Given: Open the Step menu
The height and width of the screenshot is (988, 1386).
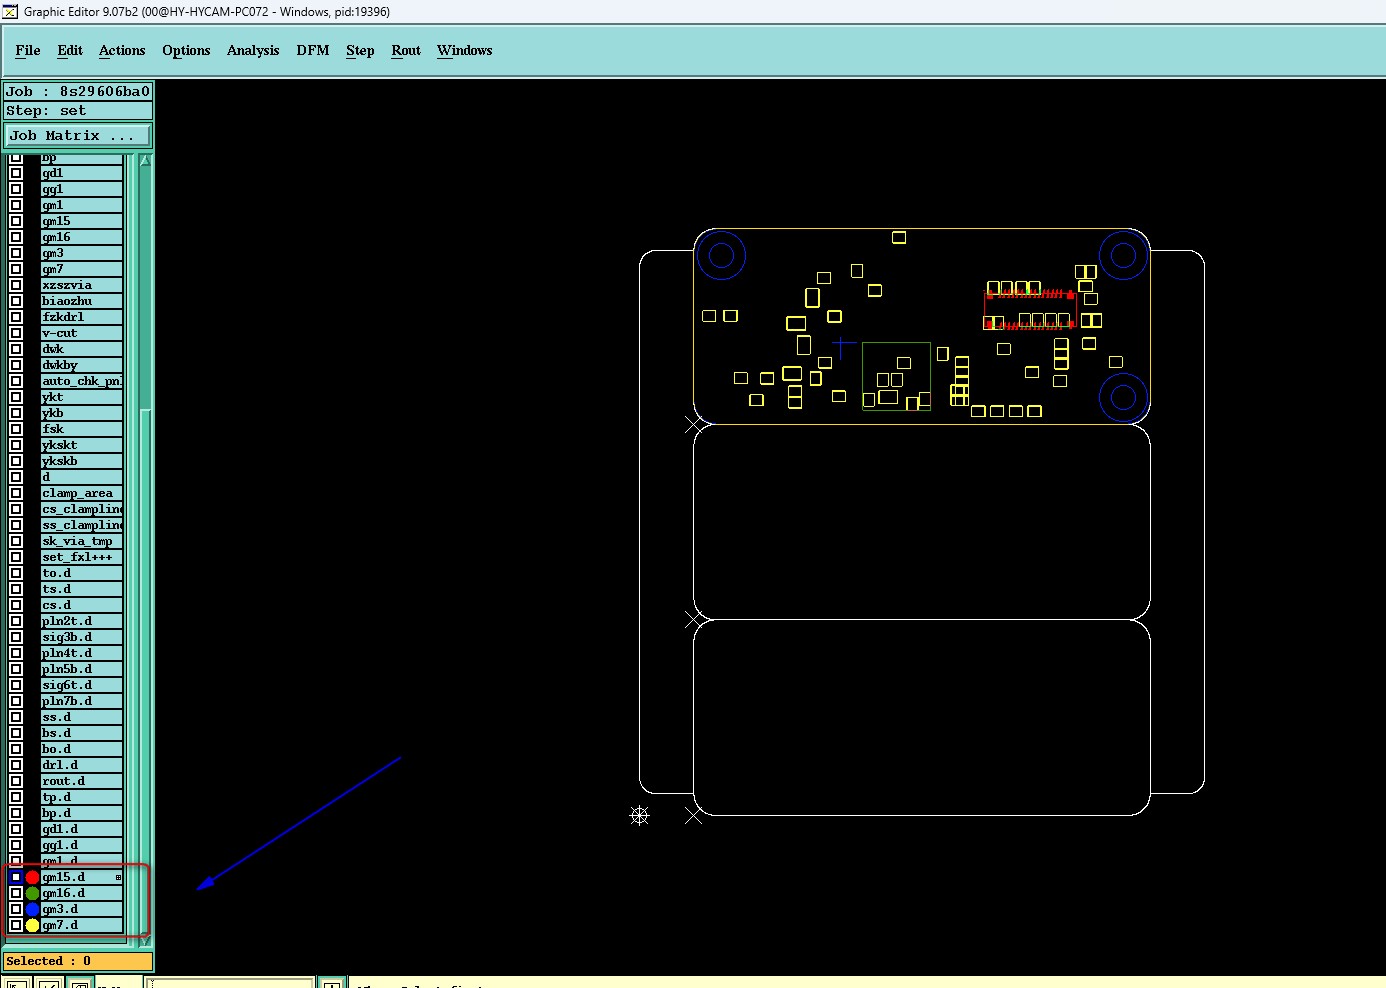Looking at the screenshot, I should click(x=360, y=50).
